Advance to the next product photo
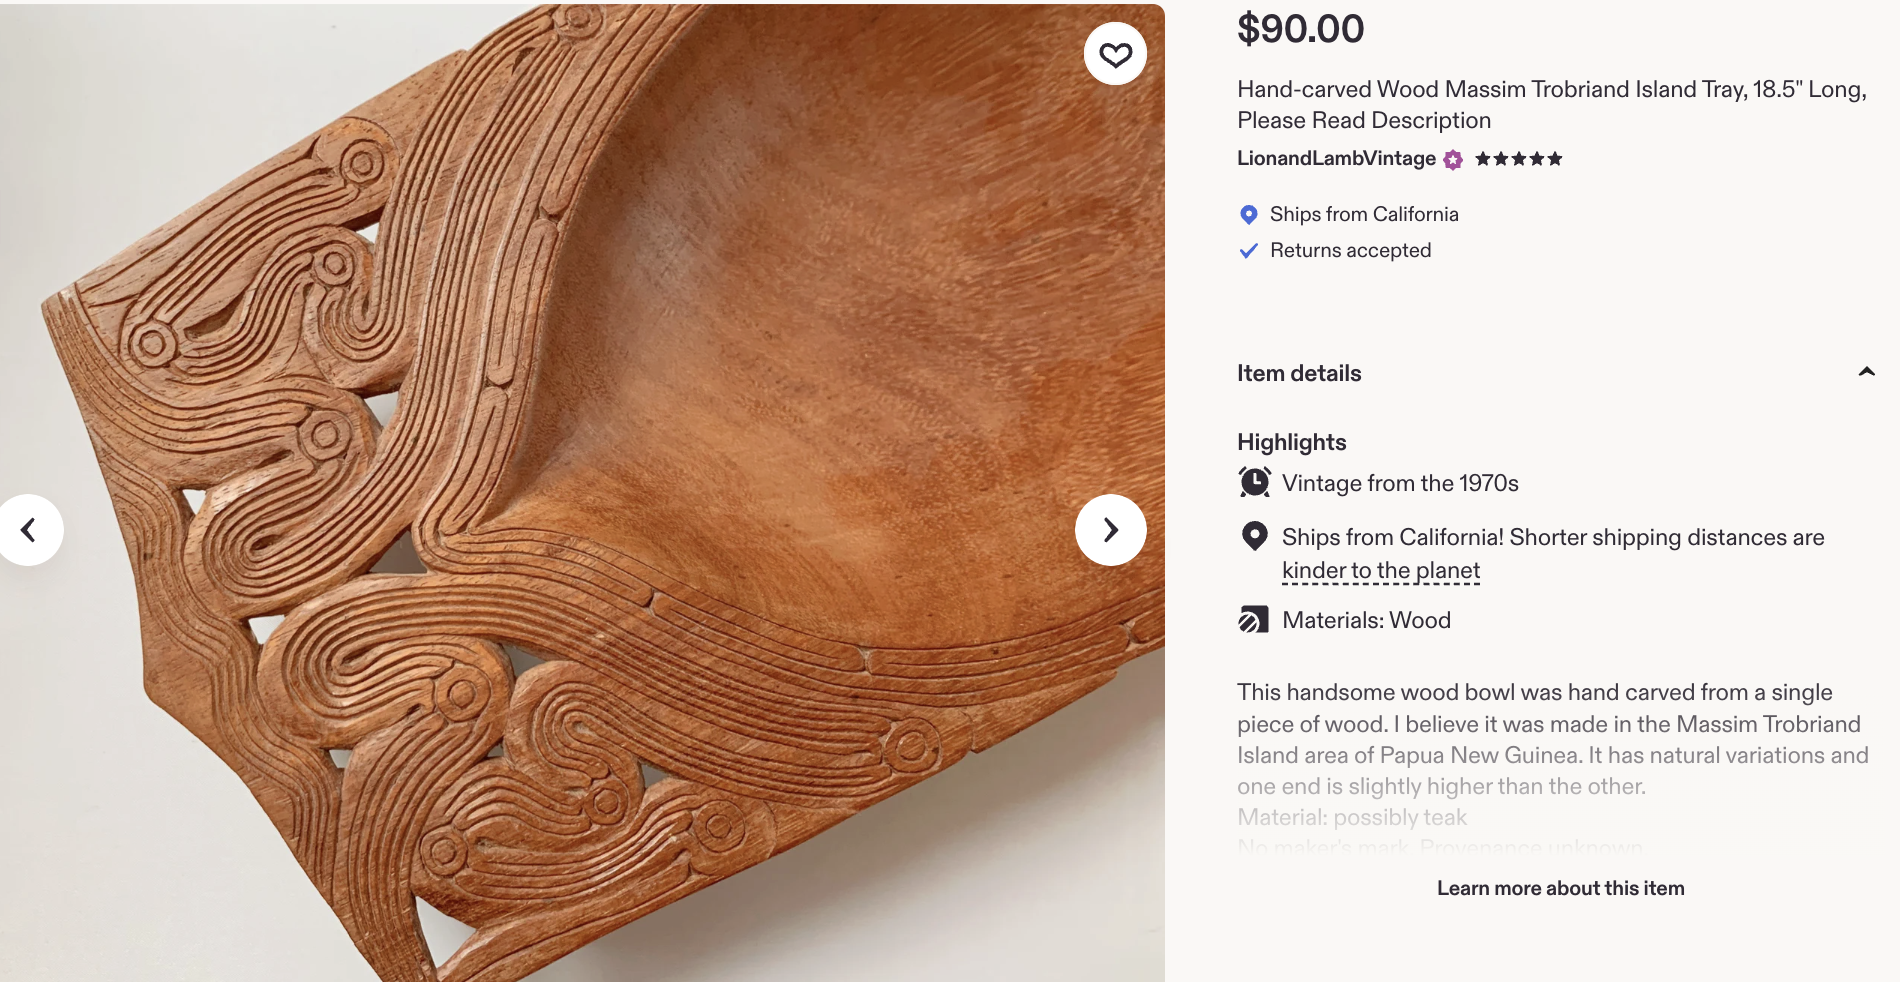This screenshot has width=1900, height=982. pos(1110,530)
